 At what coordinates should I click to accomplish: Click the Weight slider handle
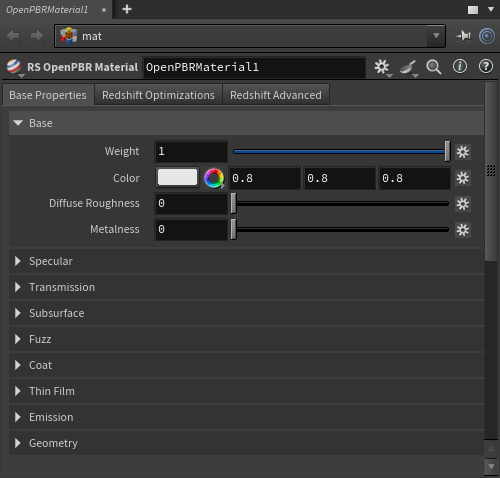point(447,151)
